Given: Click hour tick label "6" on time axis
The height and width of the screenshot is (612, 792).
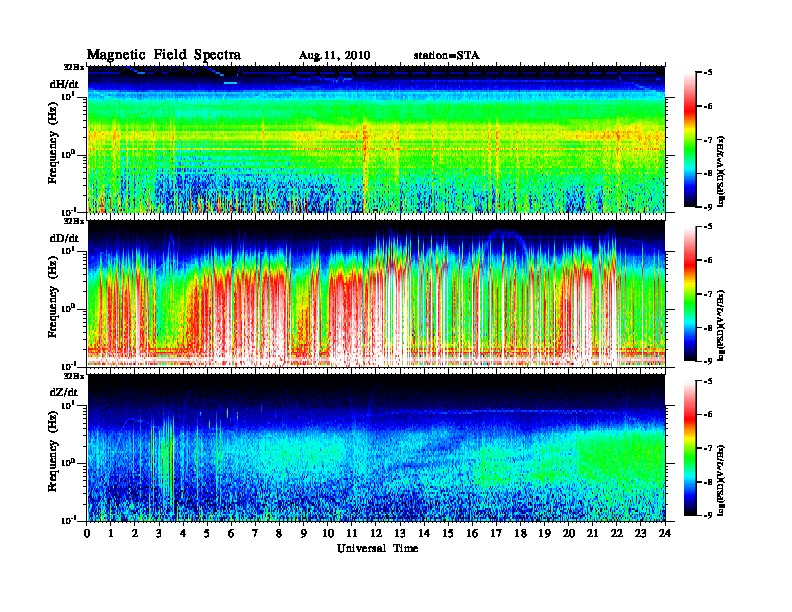Looking at the screenshot, I should 231,533.
